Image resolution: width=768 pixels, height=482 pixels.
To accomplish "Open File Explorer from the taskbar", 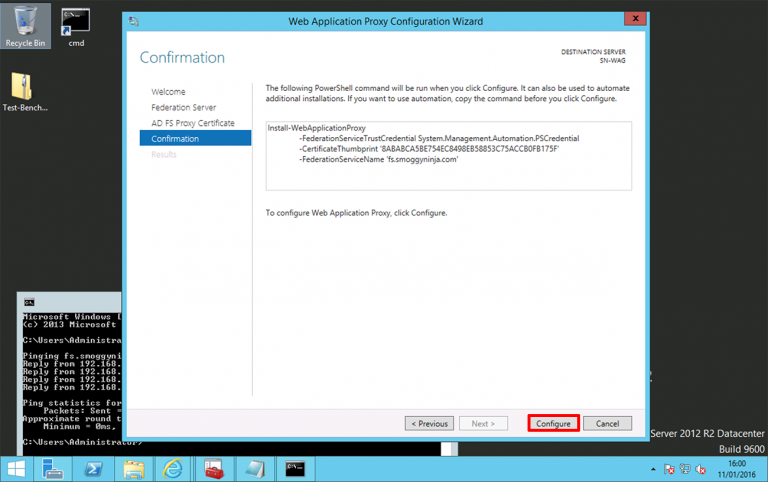I will tap(134, 469).
